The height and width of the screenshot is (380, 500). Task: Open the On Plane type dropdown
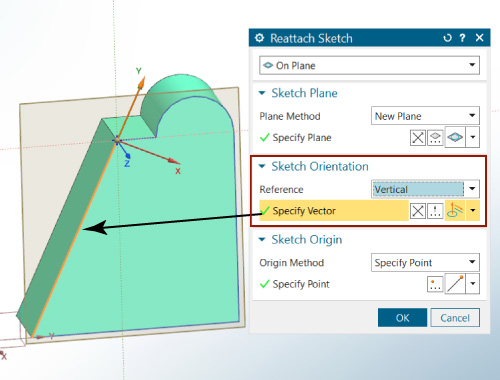coord(369,65)
